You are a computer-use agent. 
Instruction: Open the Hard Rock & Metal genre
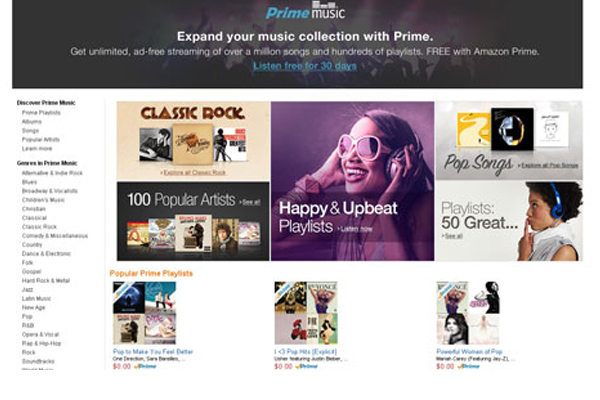click(x=46, y=281)
